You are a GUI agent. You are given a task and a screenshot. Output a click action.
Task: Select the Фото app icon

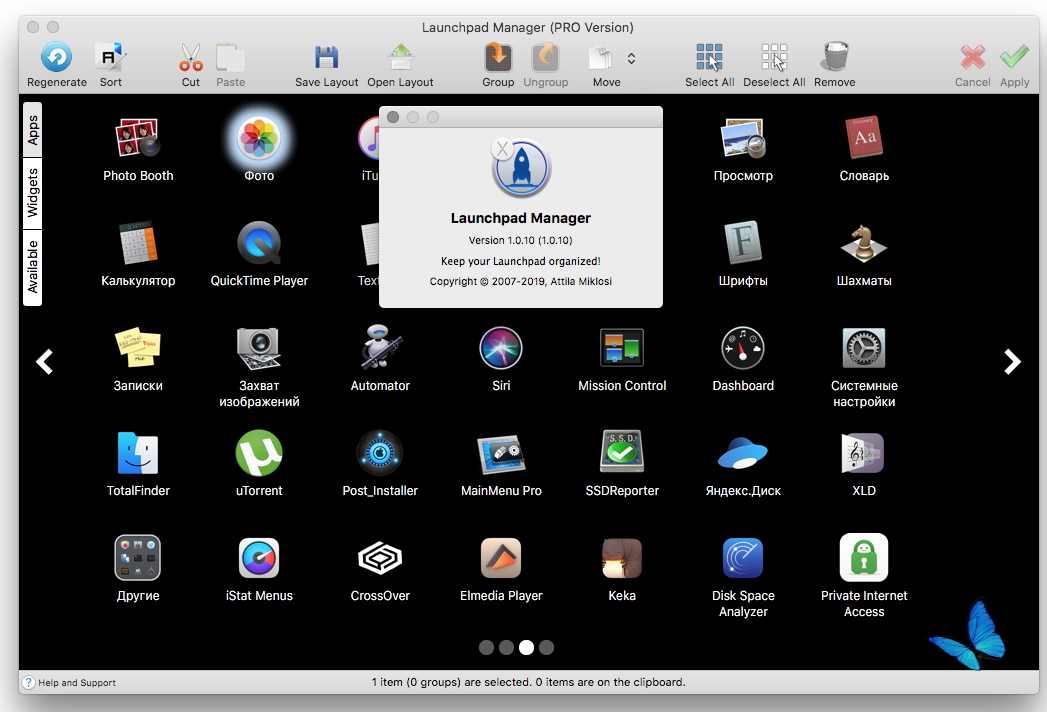(x=259, y=138)
